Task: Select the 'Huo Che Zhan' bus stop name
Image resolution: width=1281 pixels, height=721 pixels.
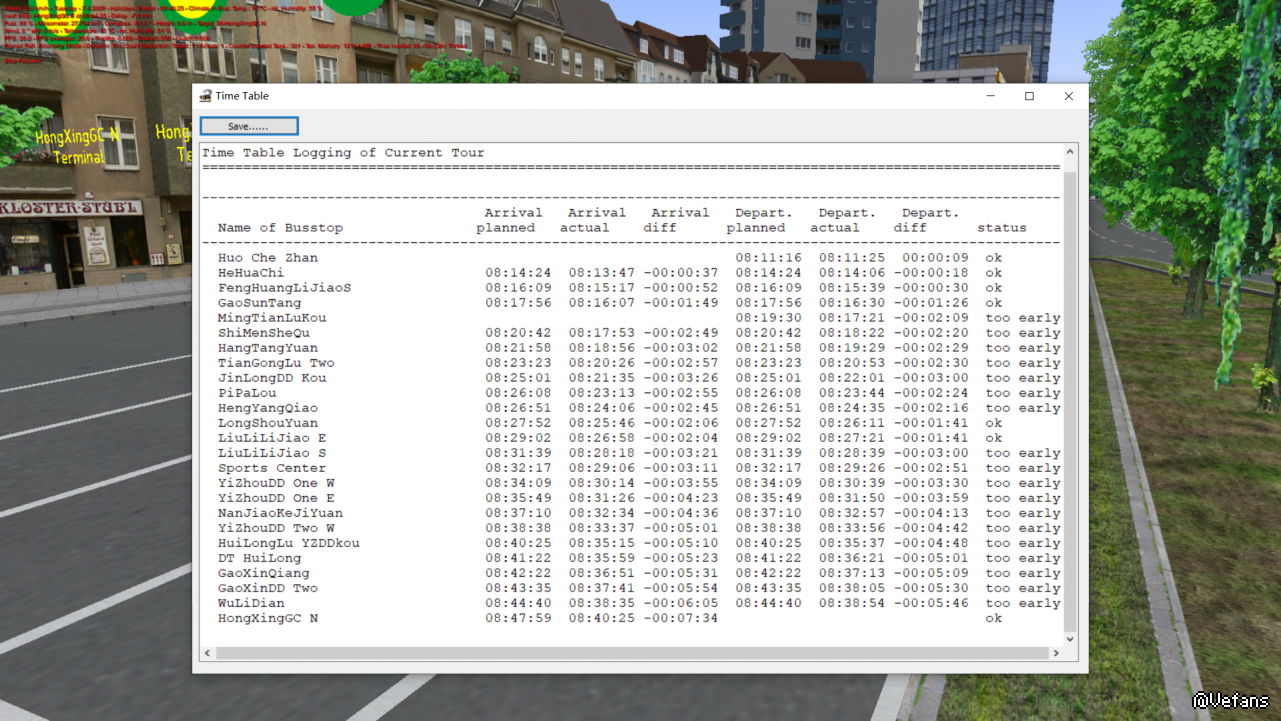Action: pyautogui.click(x=268, y=258)
